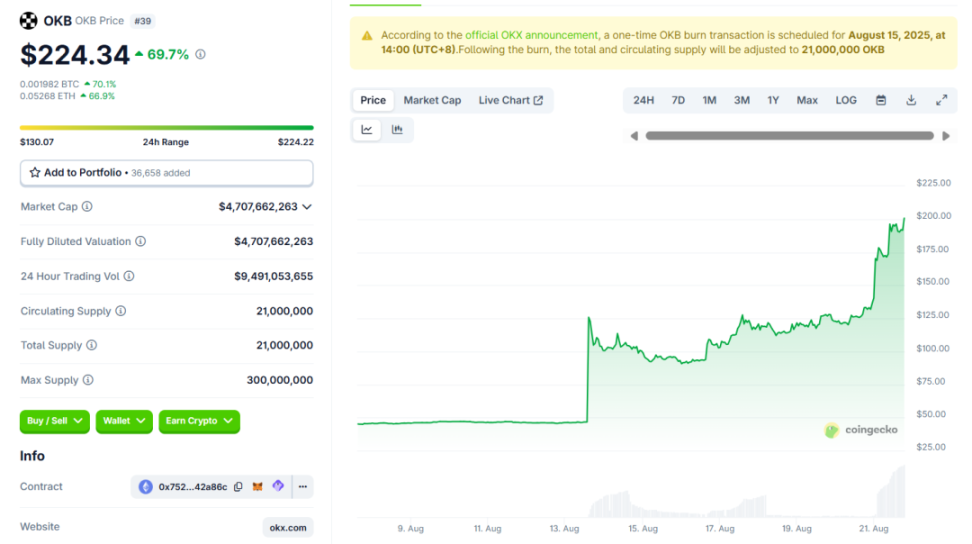Click the $224.34 price value

74,55
